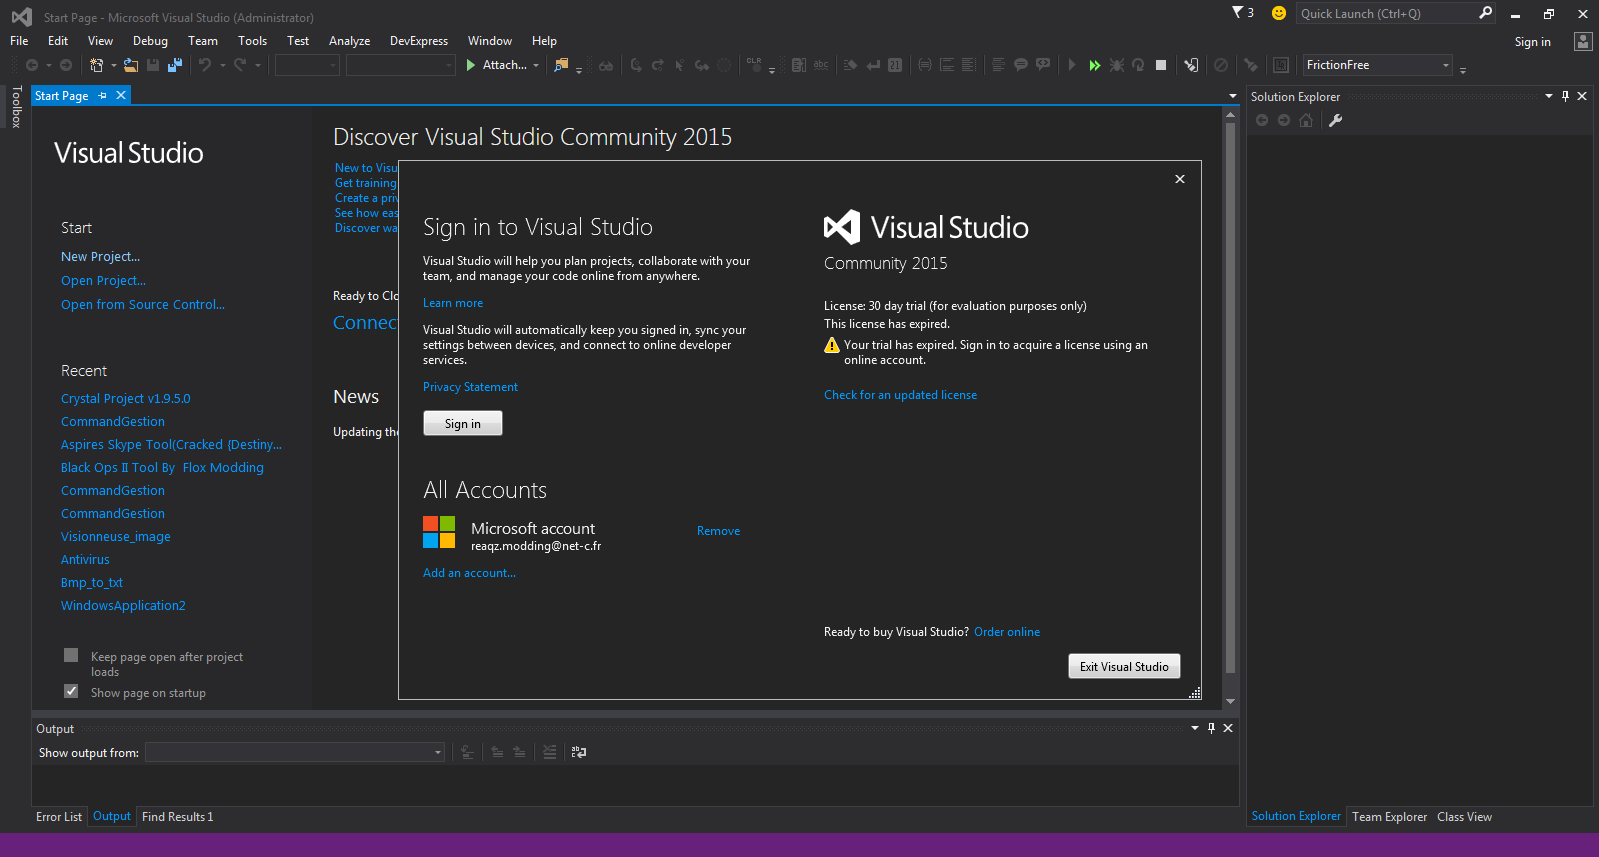Viewport: 1599px width, 857px height.
Task: Click the Start Page scrollbar up arrow
Action: pyautogui.click(x=1231, y=115)
